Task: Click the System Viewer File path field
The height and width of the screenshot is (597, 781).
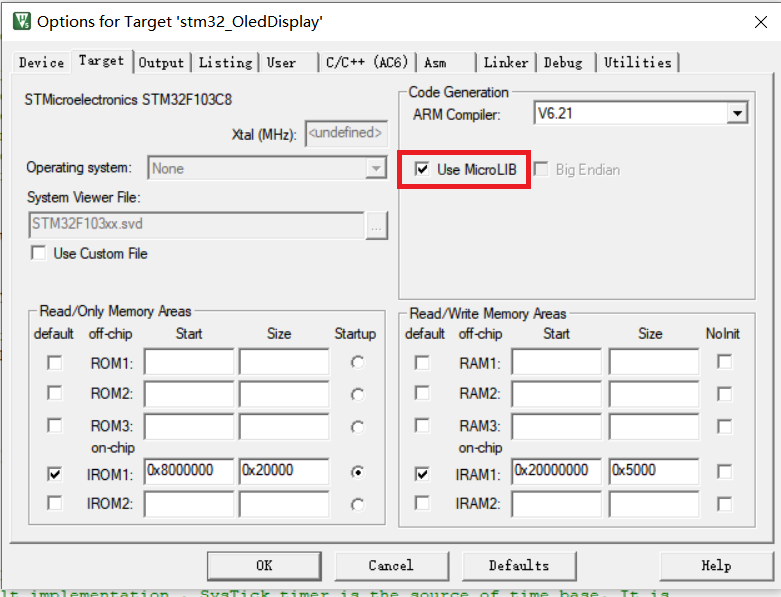Action: 197,225
